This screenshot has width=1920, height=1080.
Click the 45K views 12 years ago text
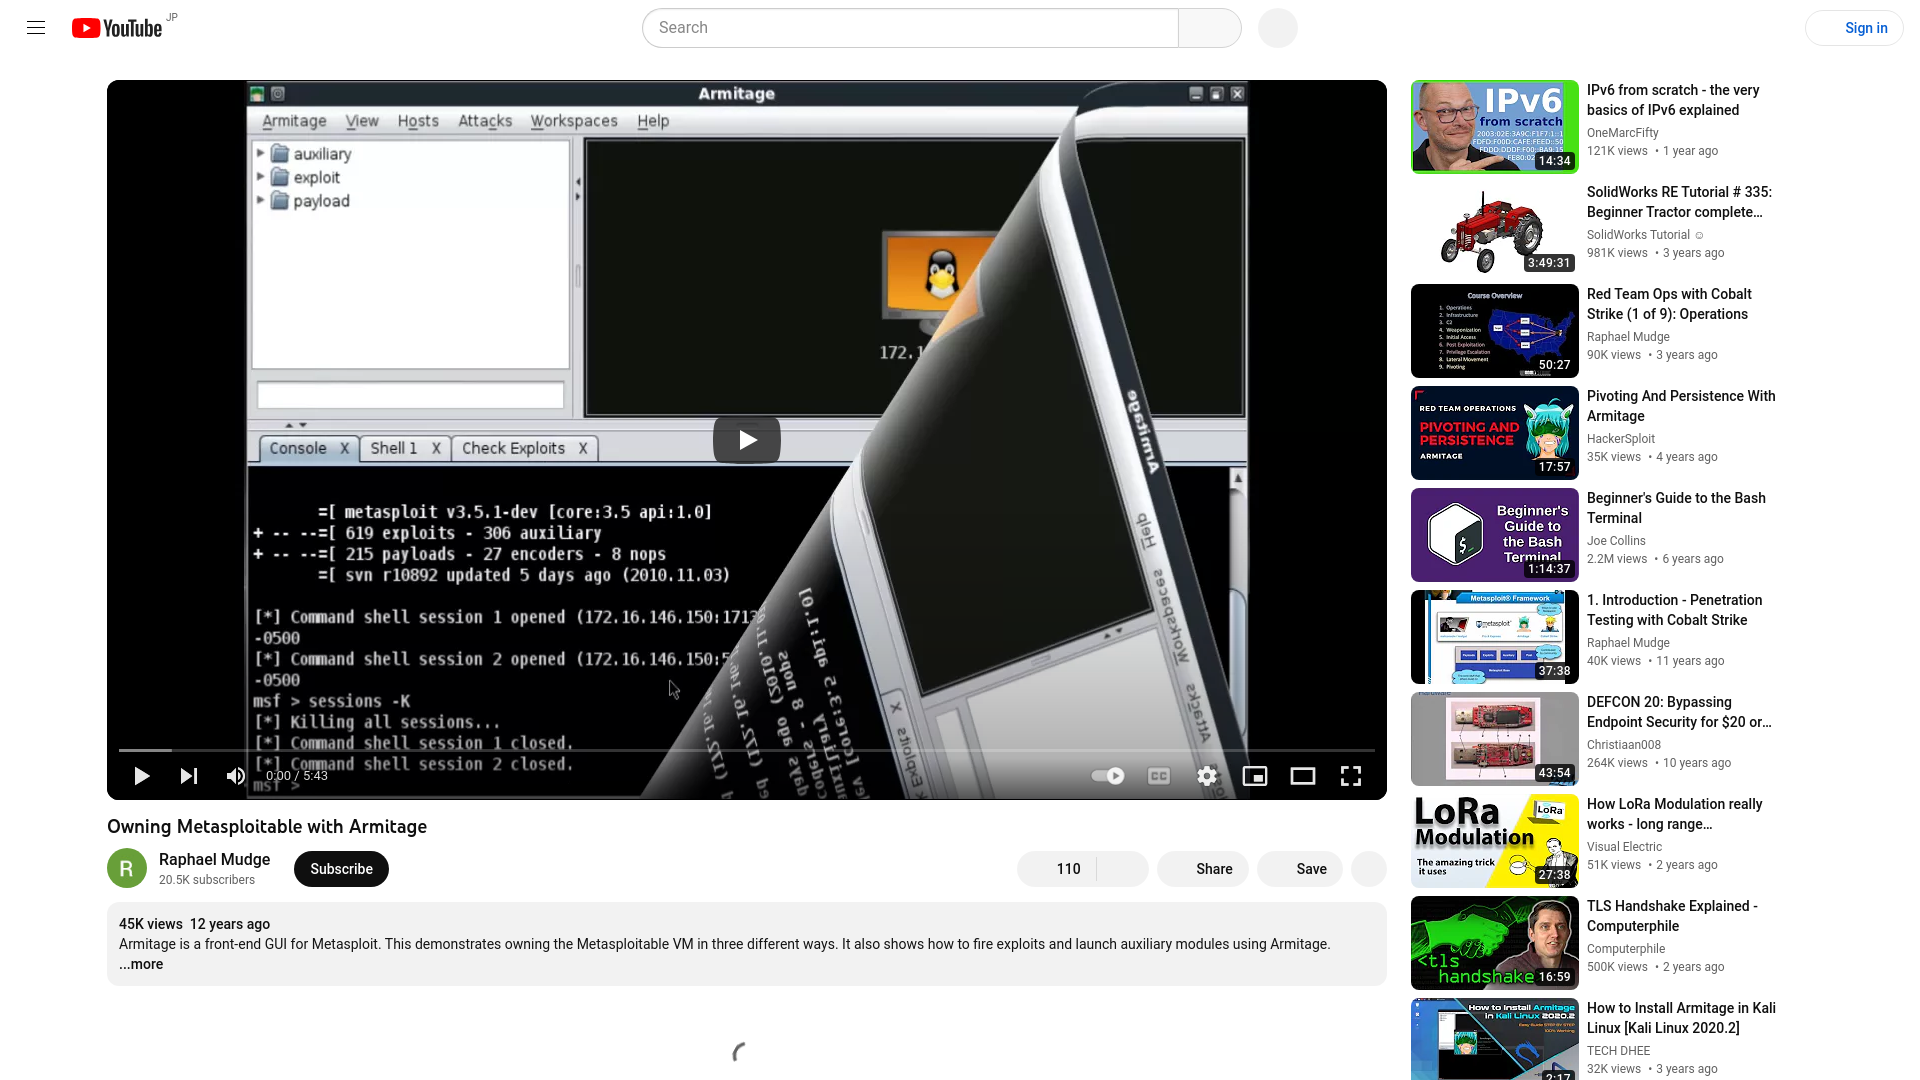pos(194,924)
